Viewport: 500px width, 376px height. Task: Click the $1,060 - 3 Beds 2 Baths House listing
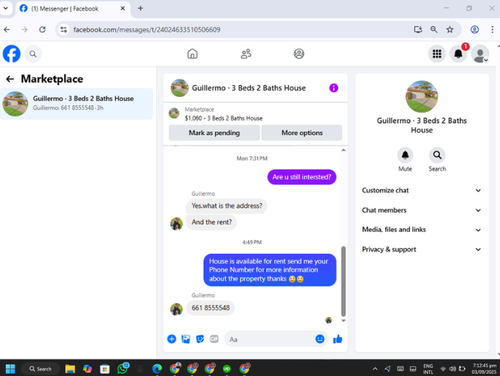pyautogui.click(x=223, y=118)
